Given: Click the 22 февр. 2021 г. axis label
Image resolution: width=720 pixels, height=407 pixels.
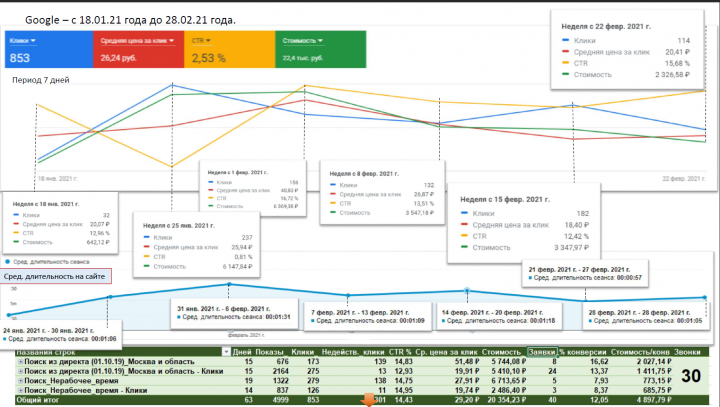Looking at the screenshot, I should click(684, 178).
